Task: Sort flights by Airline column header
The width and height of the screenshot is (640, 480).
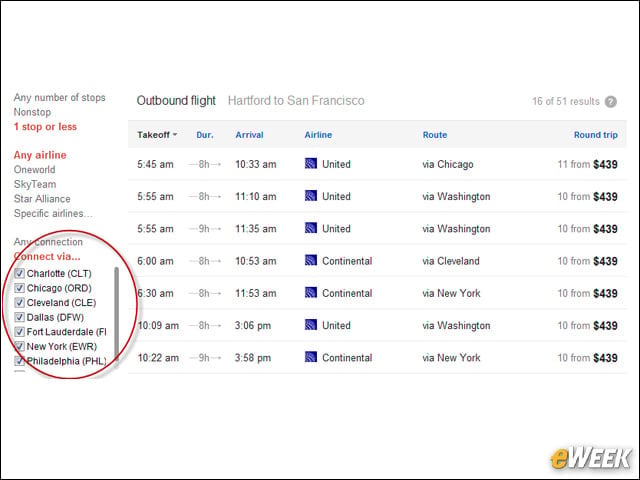Action: 318,135
